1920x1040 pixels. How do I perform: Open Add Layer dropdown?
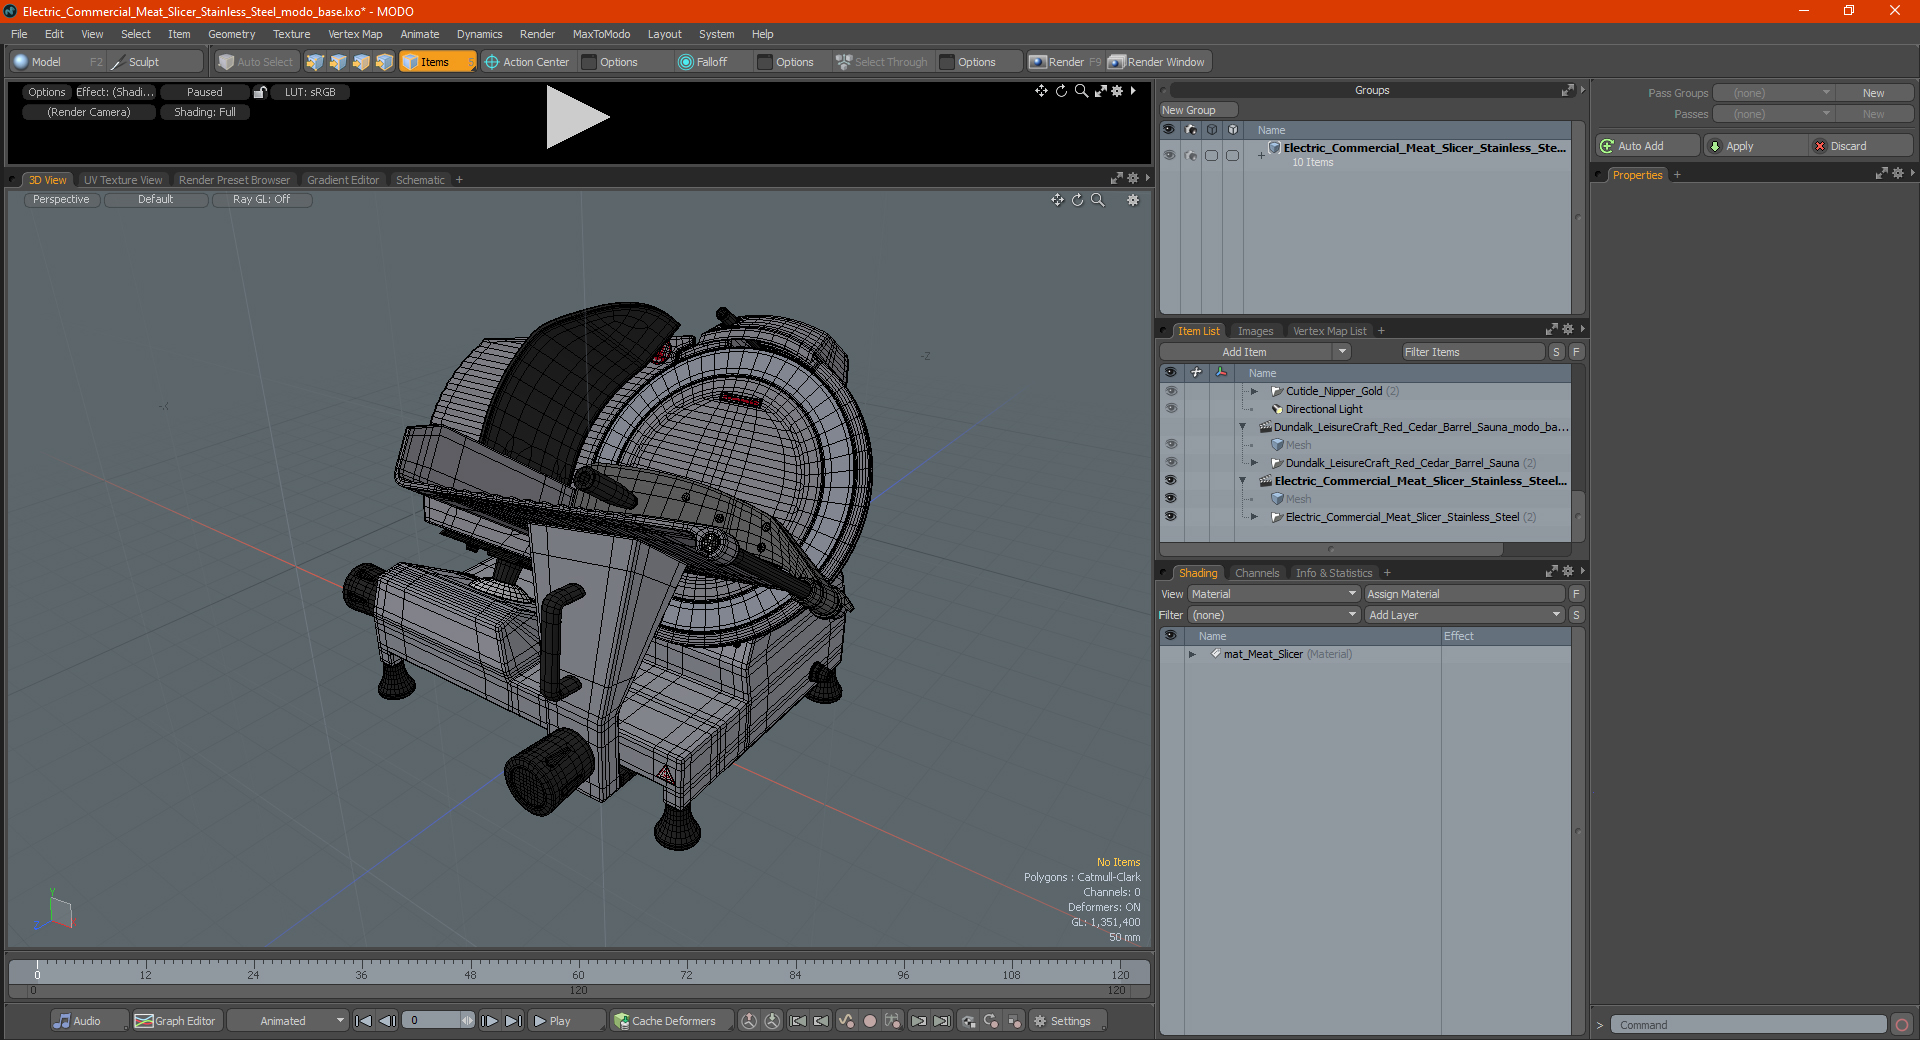tap(1465, 615)
